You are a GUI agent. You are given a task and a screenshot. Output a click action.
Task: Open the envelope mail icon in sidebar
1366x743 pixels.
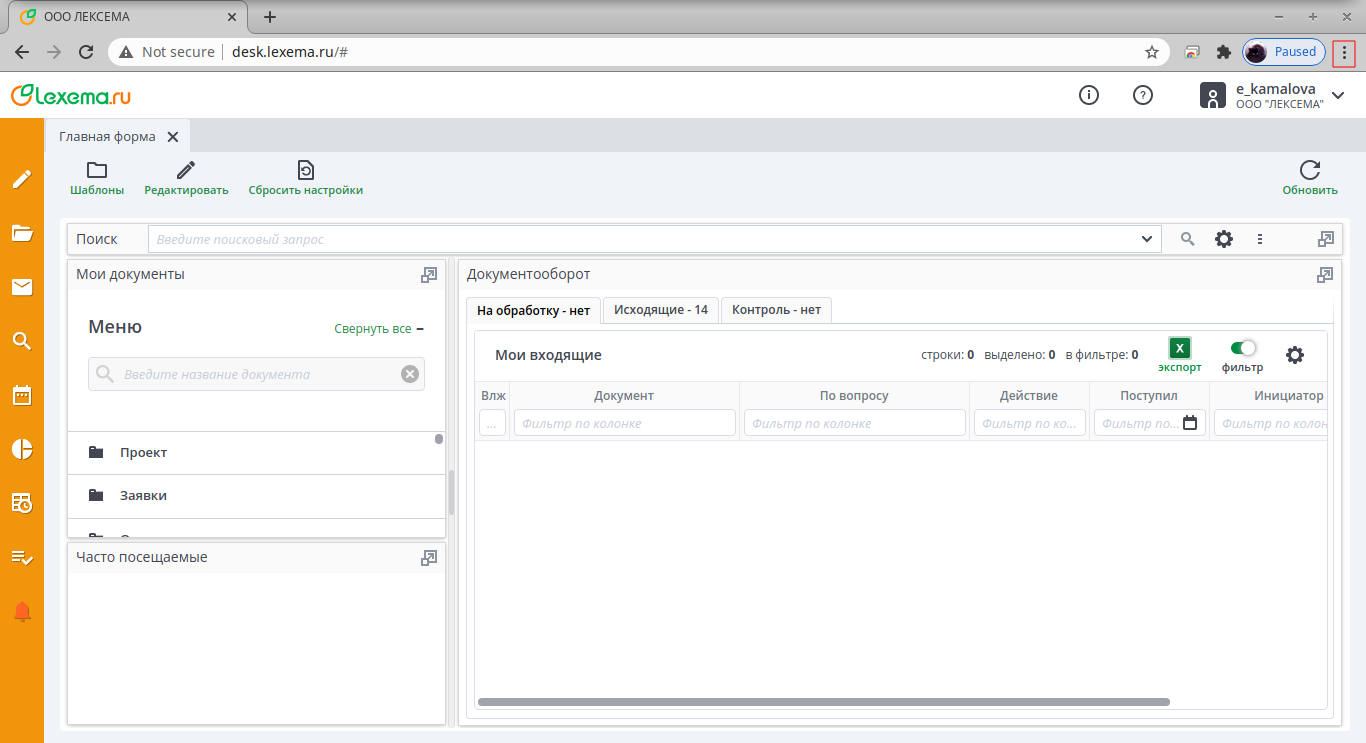point(22,288)
